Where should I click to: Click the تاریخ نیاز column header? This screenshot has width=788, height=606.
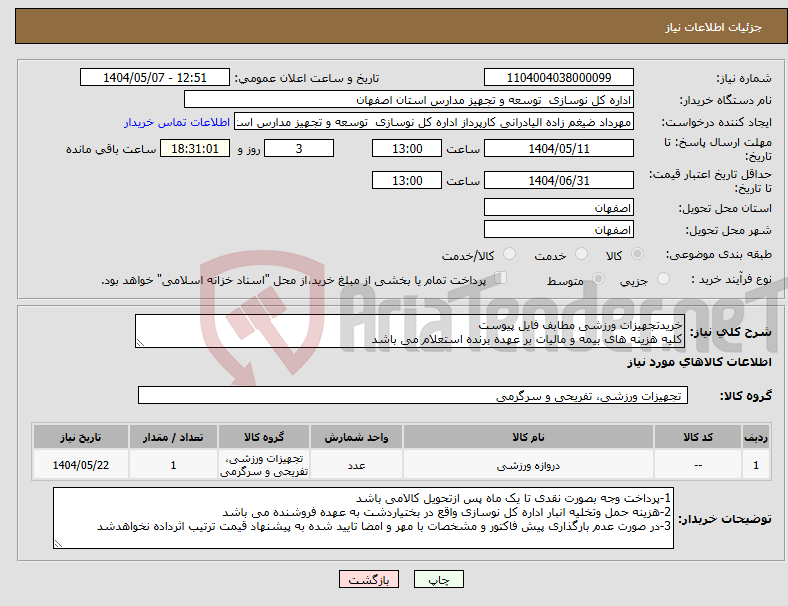[81, 437]
